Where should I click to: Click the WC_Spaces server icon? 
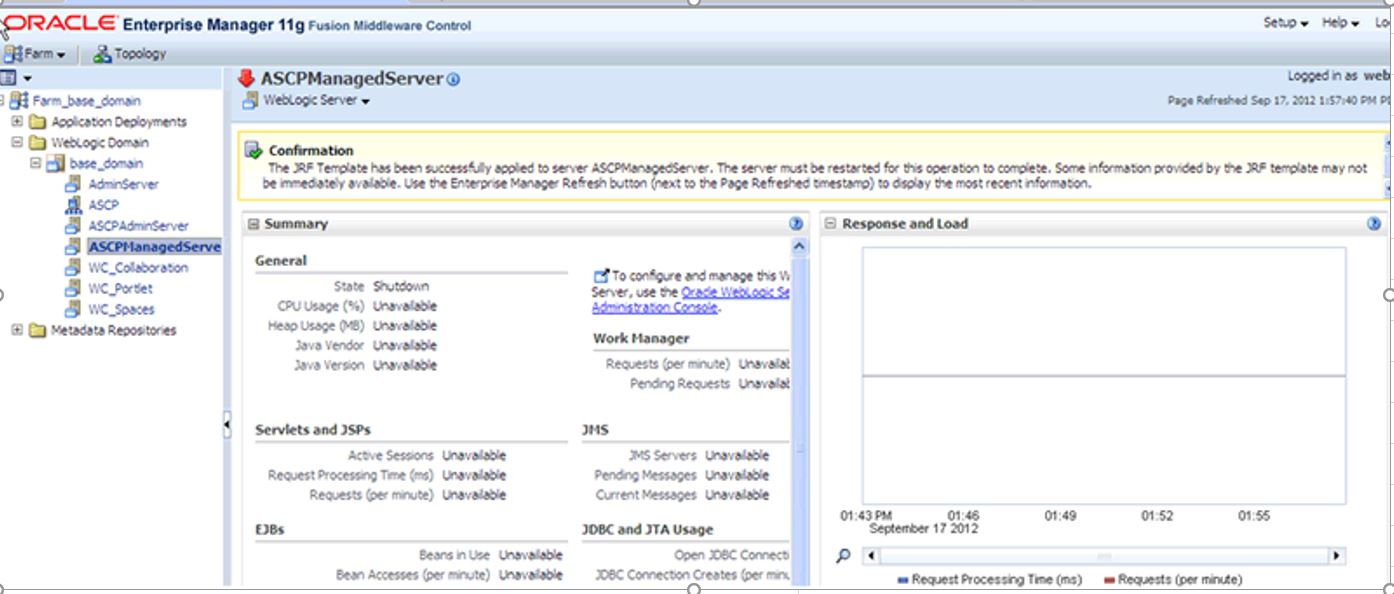(x=73, y=309)
